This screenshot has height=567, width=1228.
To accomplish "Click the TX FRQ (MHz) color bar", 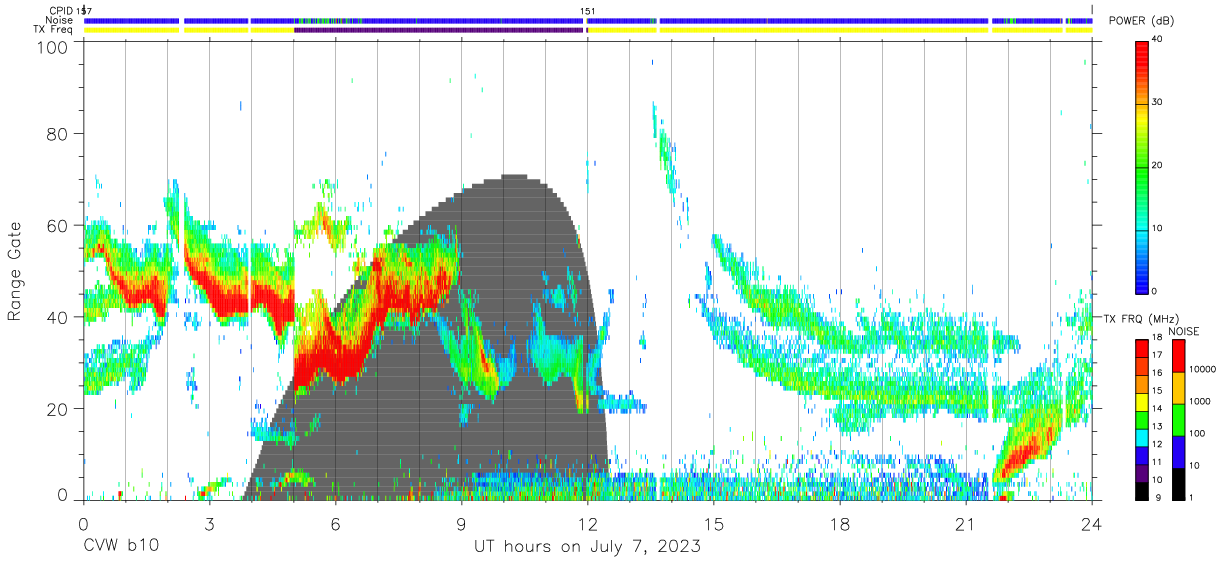I will [x=1142, y=420].
